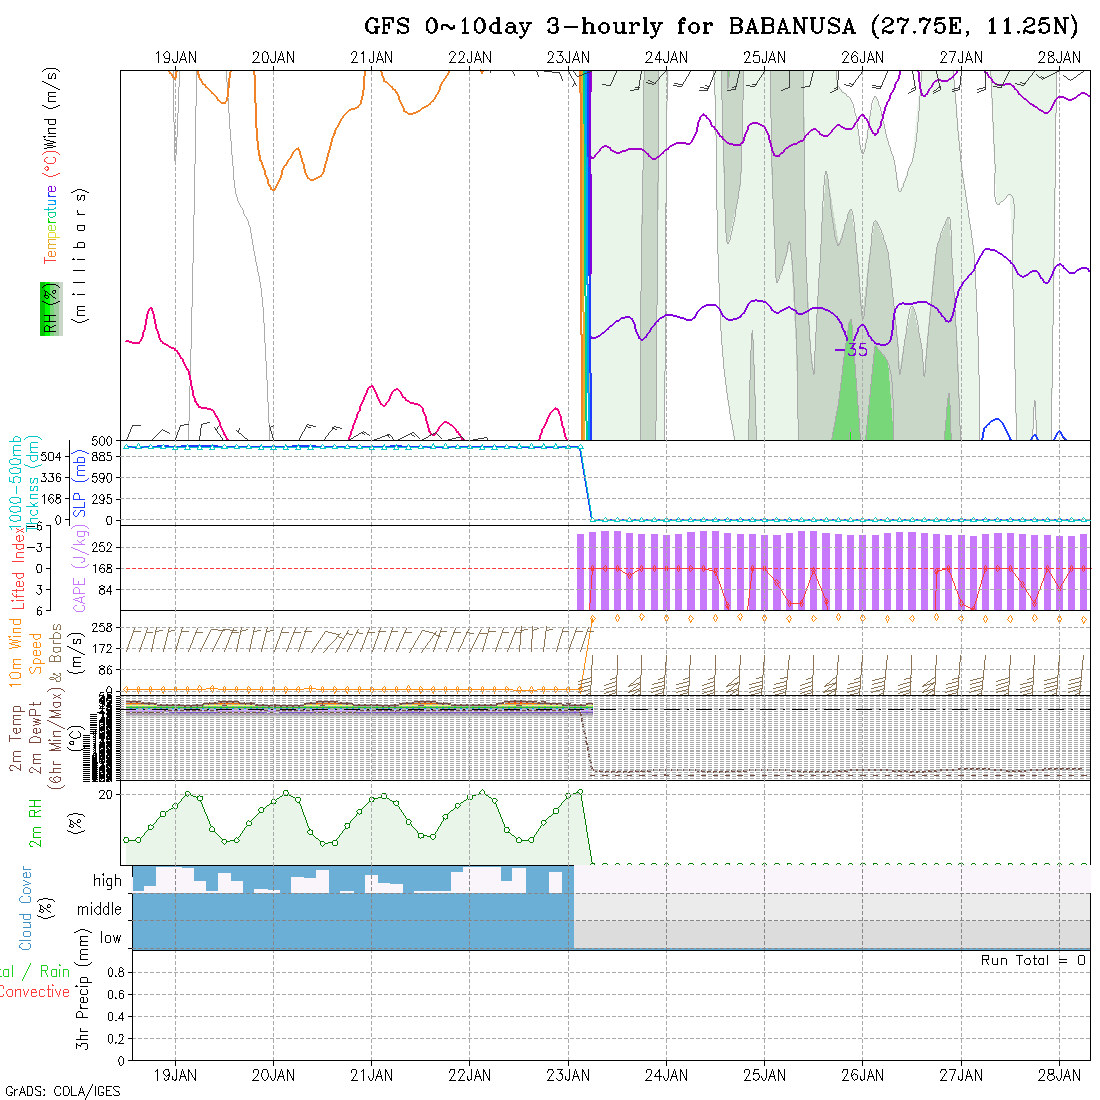Open the GrADS: COLA/IGES footer credit

point(63,1091)
